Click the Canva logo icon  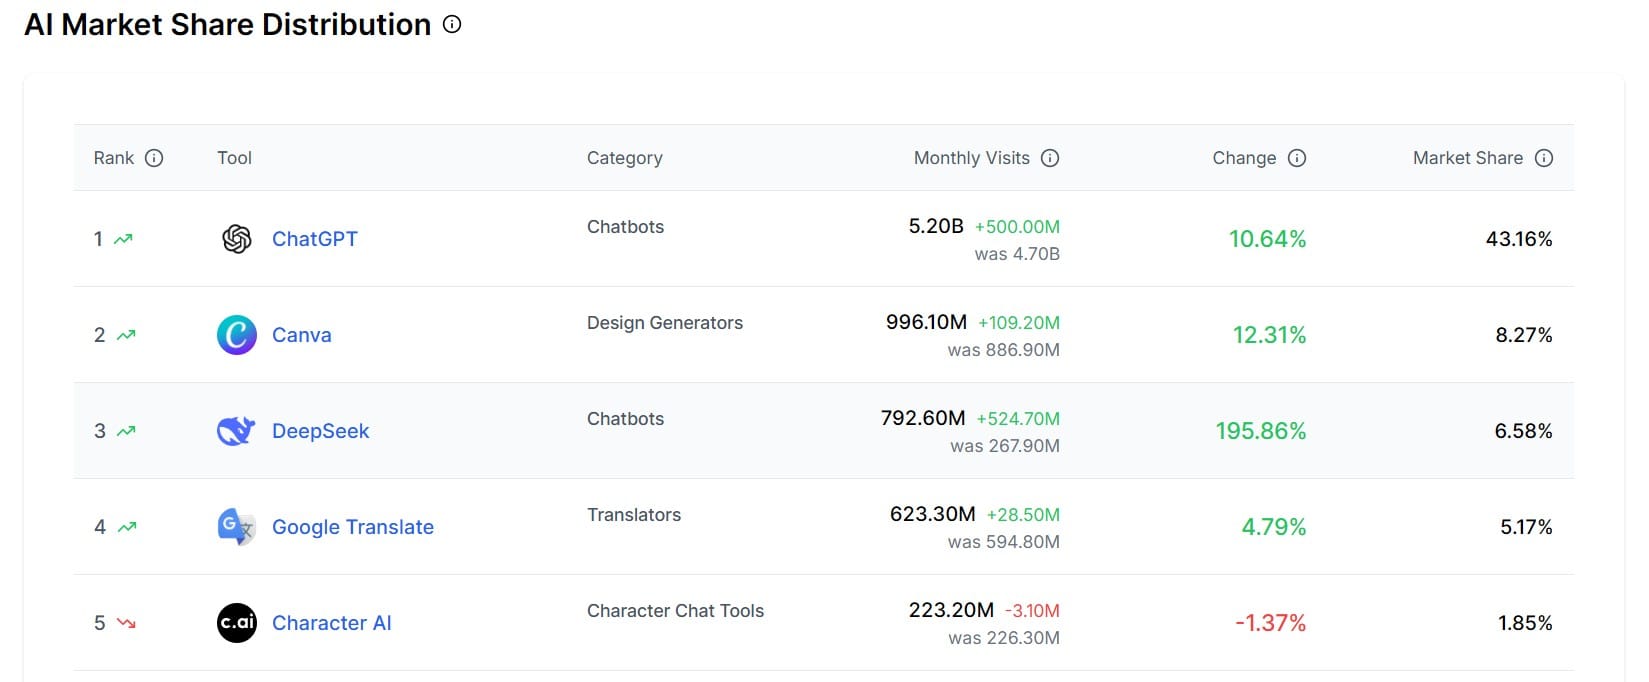[237, 335]
